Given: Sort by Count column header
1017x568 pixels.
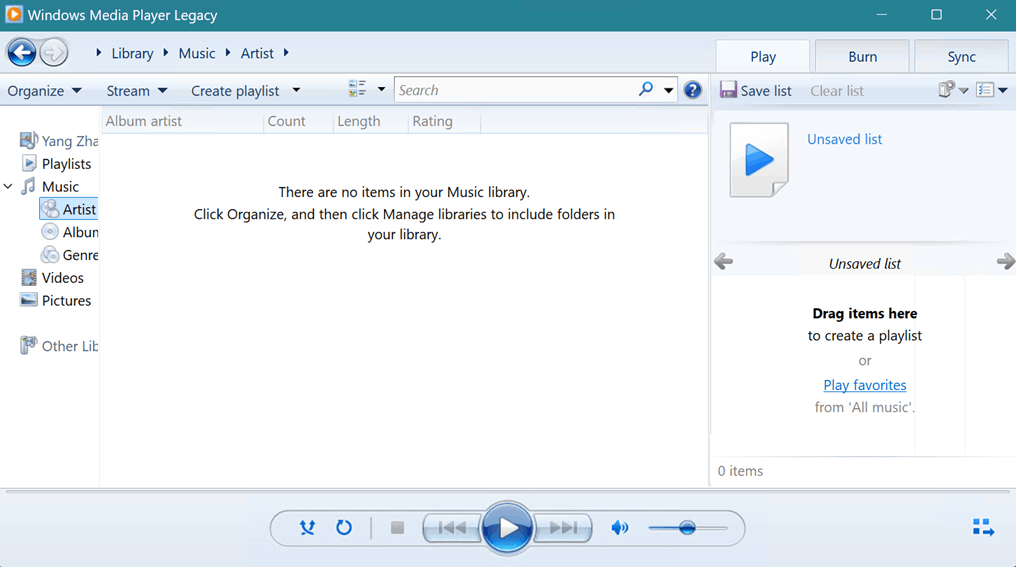Looking at the screenshot, I should [x=298, y=121].
